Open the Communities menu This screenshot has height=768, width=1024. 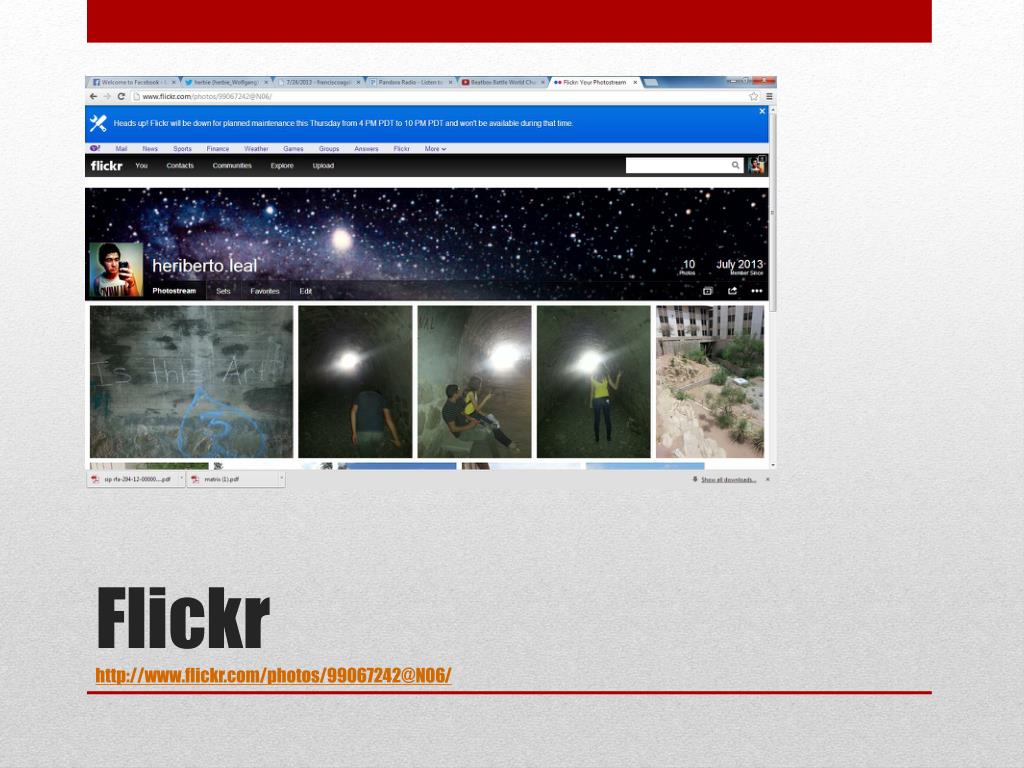point(232,166)
